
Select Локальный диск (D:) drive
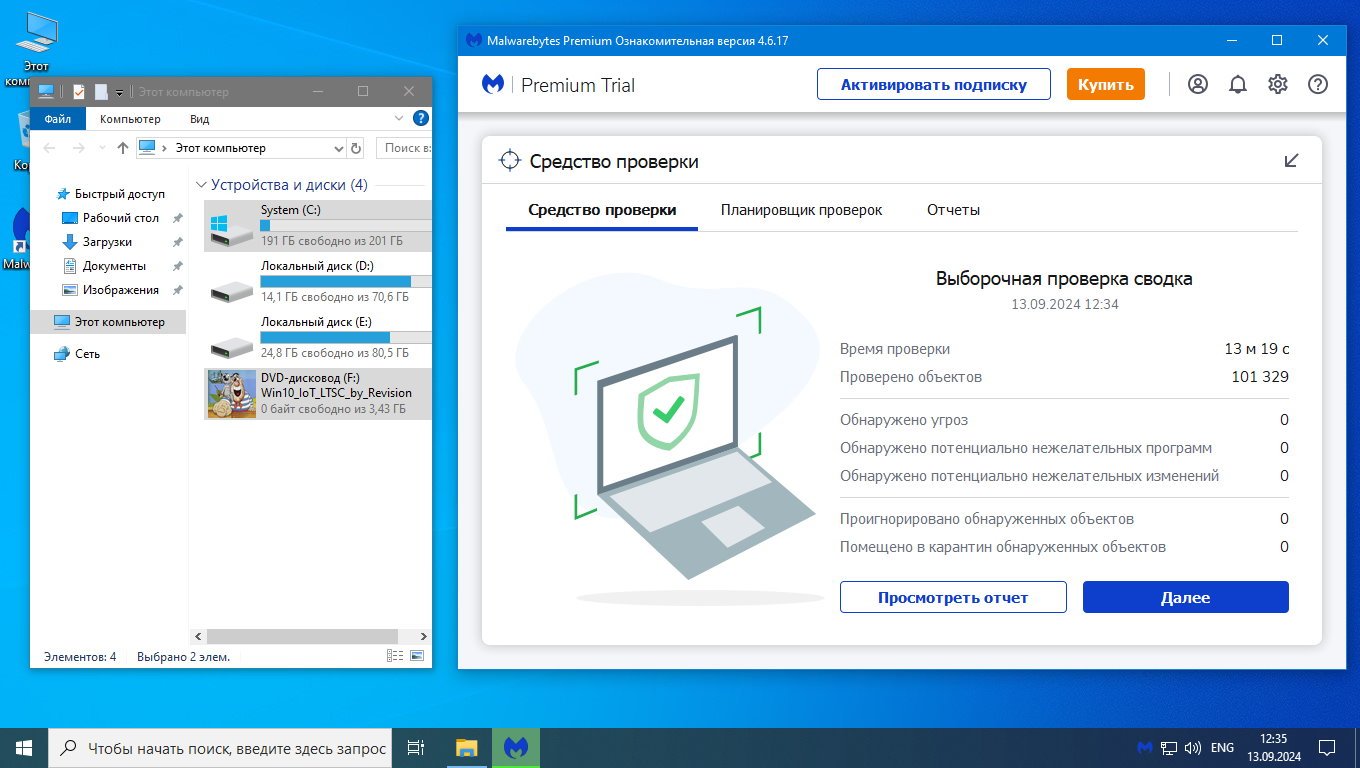(x=318, y=281)
